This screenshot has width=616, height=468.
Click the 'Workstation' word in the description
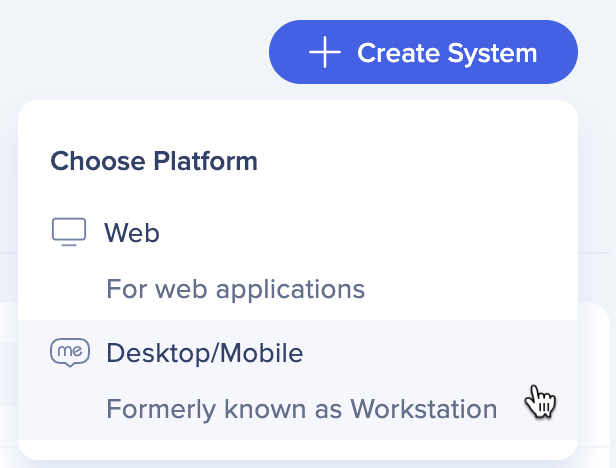tap(424, 409)
